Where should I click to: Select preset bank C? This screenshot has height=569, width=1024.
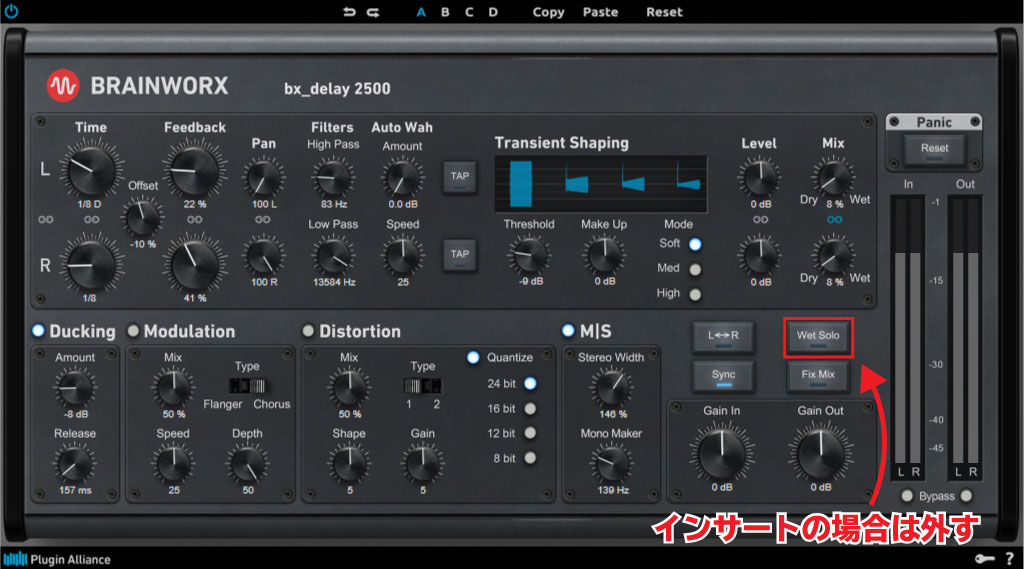[x=469, y=12]
